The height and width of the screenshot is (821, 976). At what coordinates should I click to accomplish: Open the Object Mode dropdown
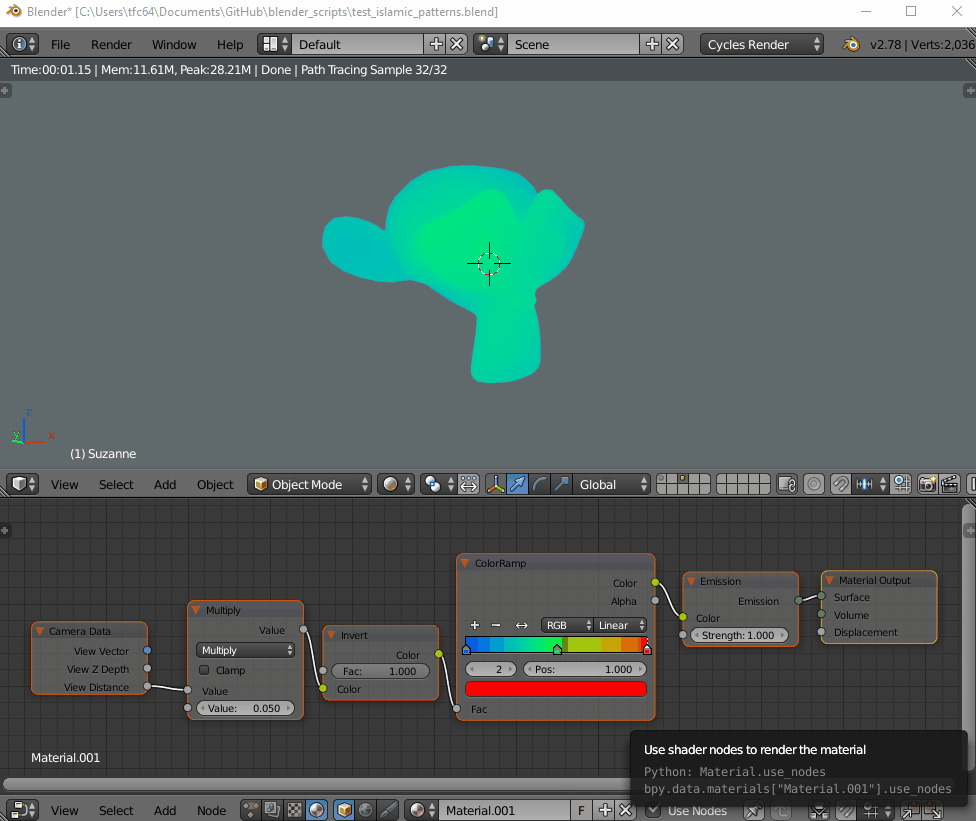click(309, 484)
